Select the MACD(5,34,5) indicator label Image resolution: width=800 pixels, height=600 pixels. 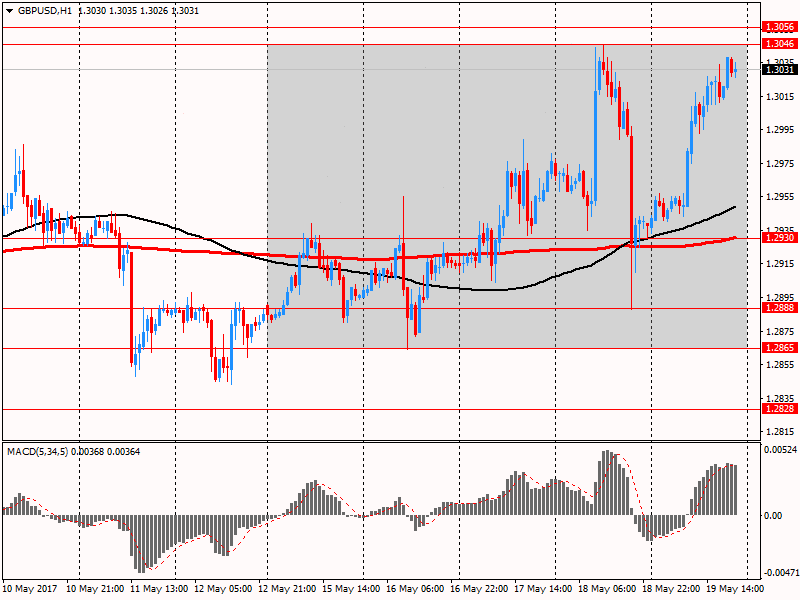click(x=37, y=452)
